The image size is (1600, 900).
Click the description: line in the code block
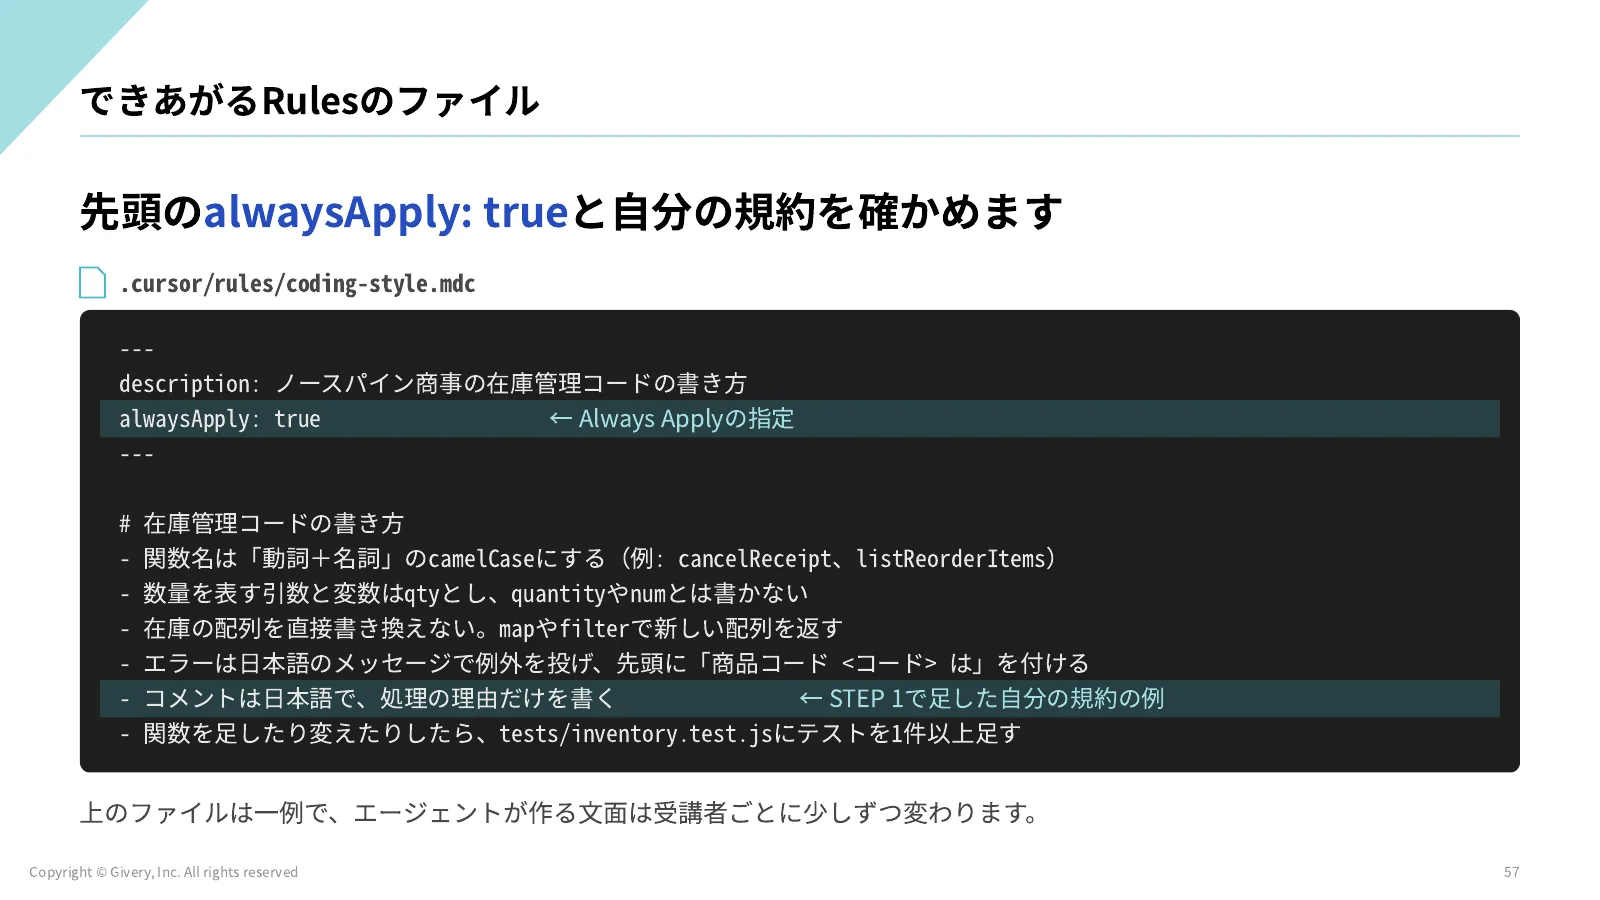click(433, 384)
